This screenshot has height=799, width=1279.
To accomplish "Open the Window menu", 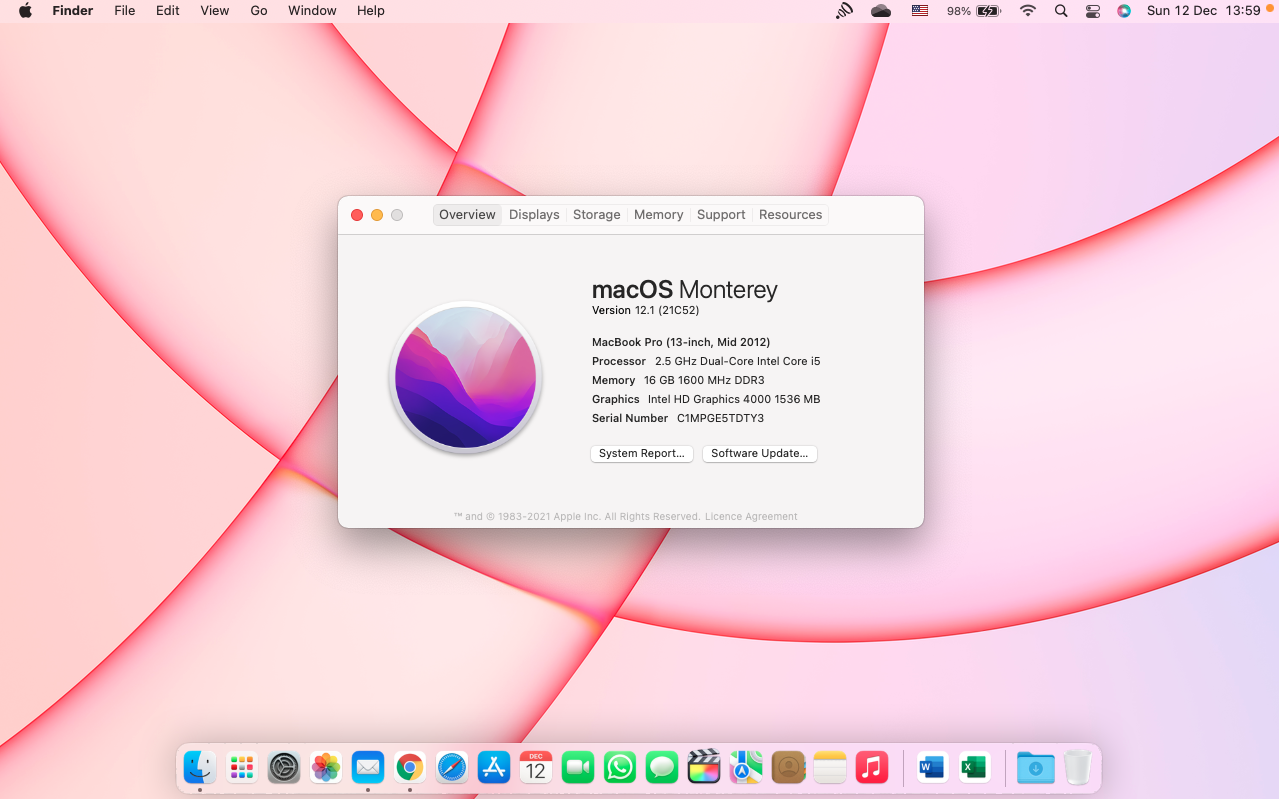I will pyautogui.click(x=312, y=11).
